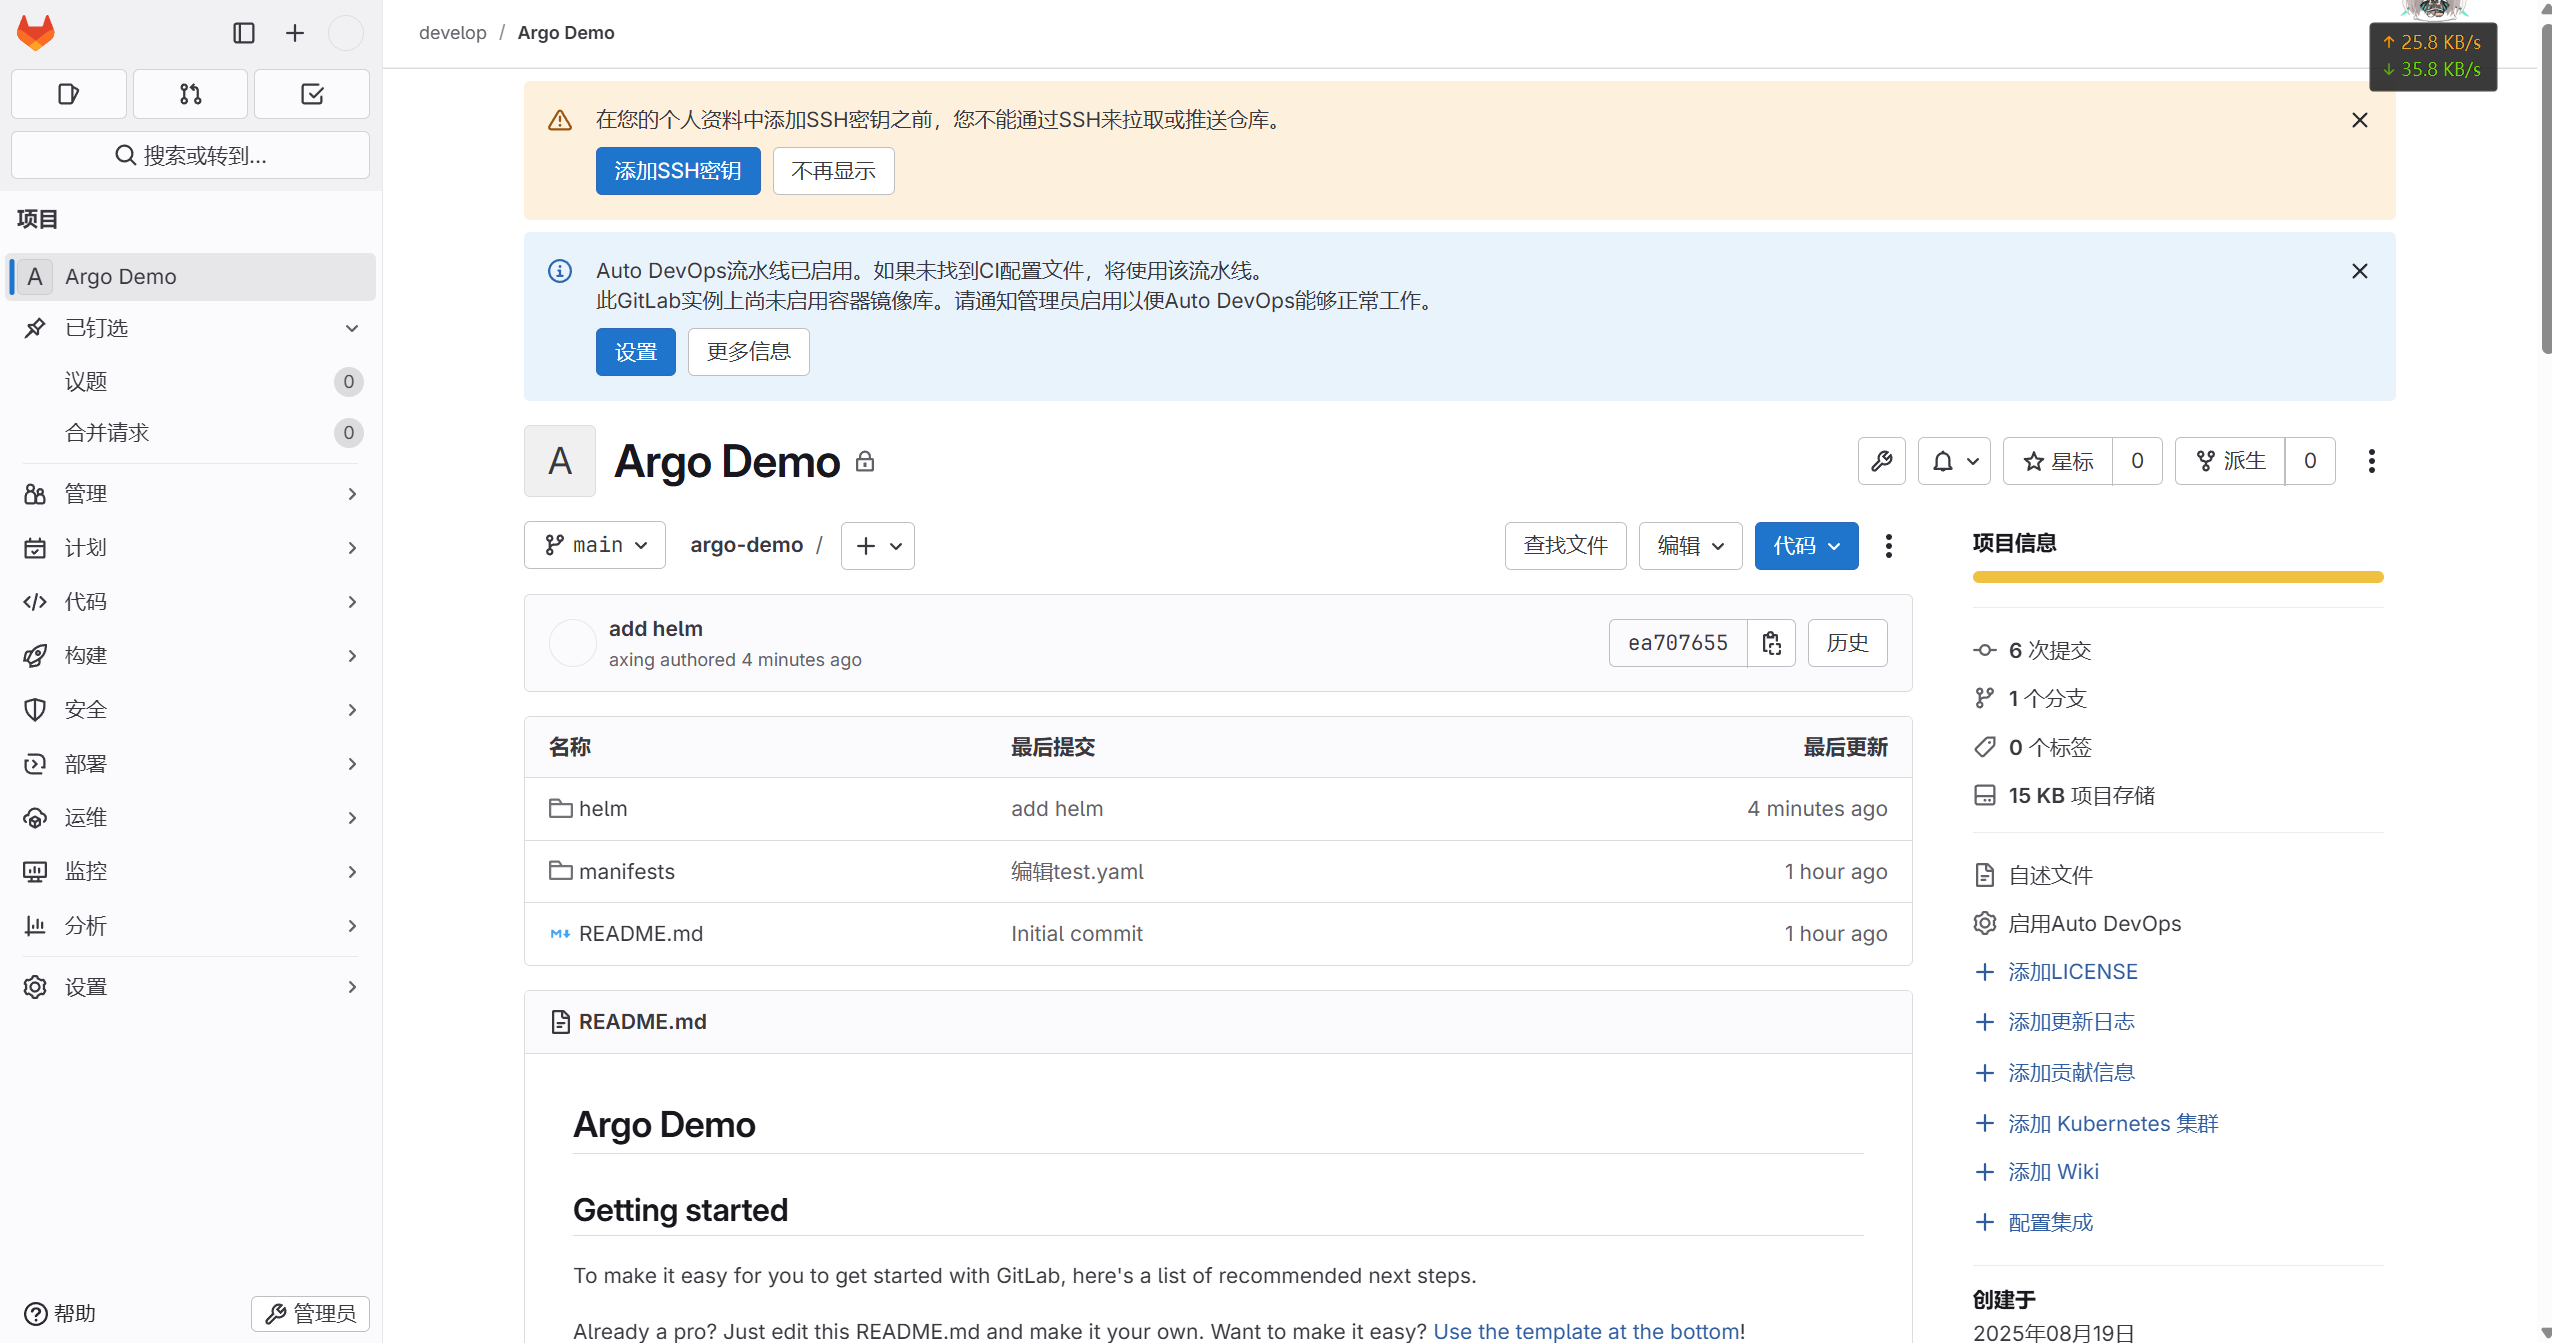
Task: Open the main branch selector
Action: coord(595,545)
